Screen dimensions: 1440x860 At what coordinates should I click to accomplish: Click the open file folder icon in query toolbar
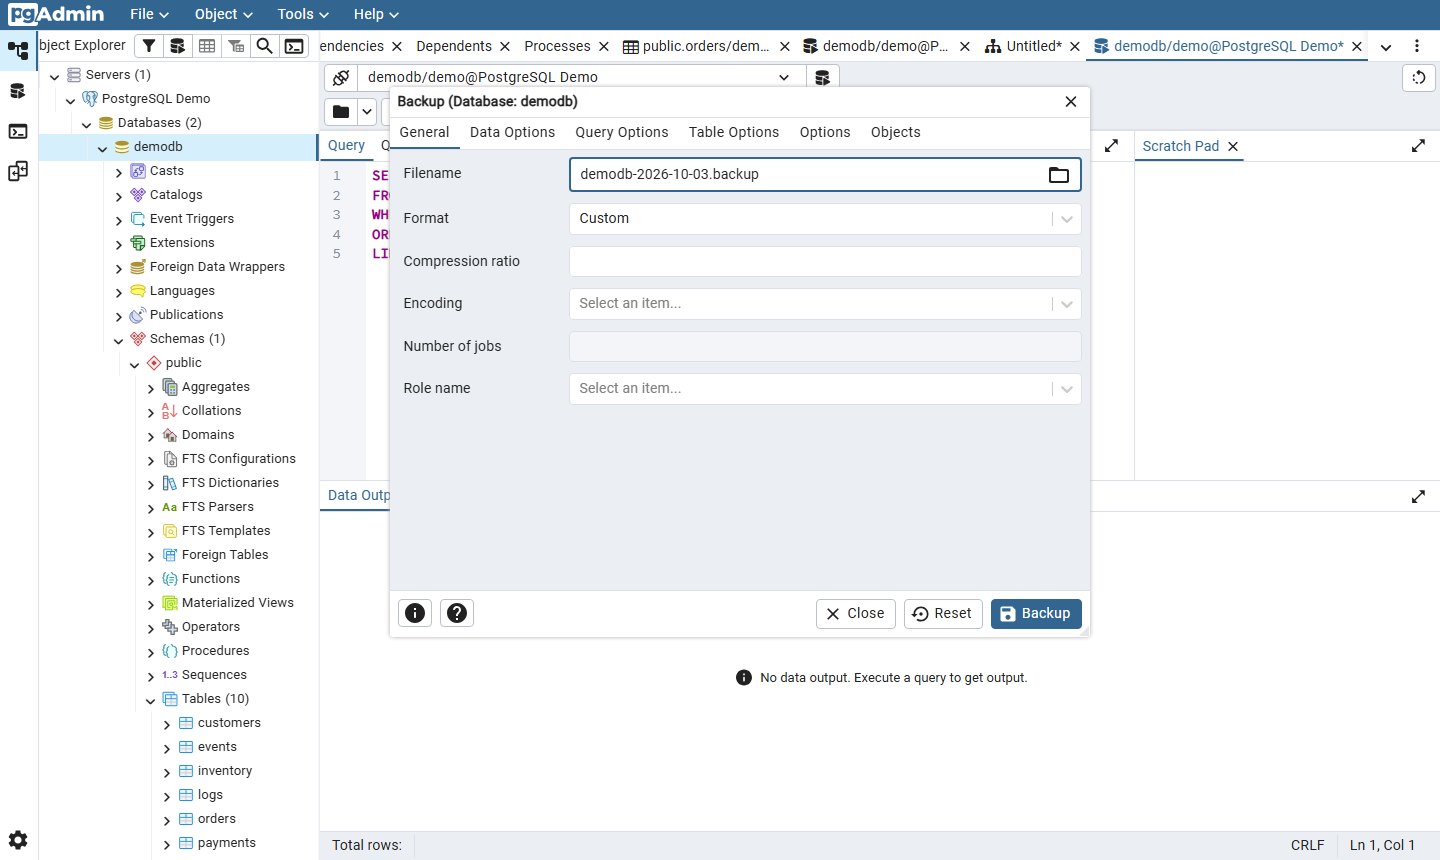point(341,112)
